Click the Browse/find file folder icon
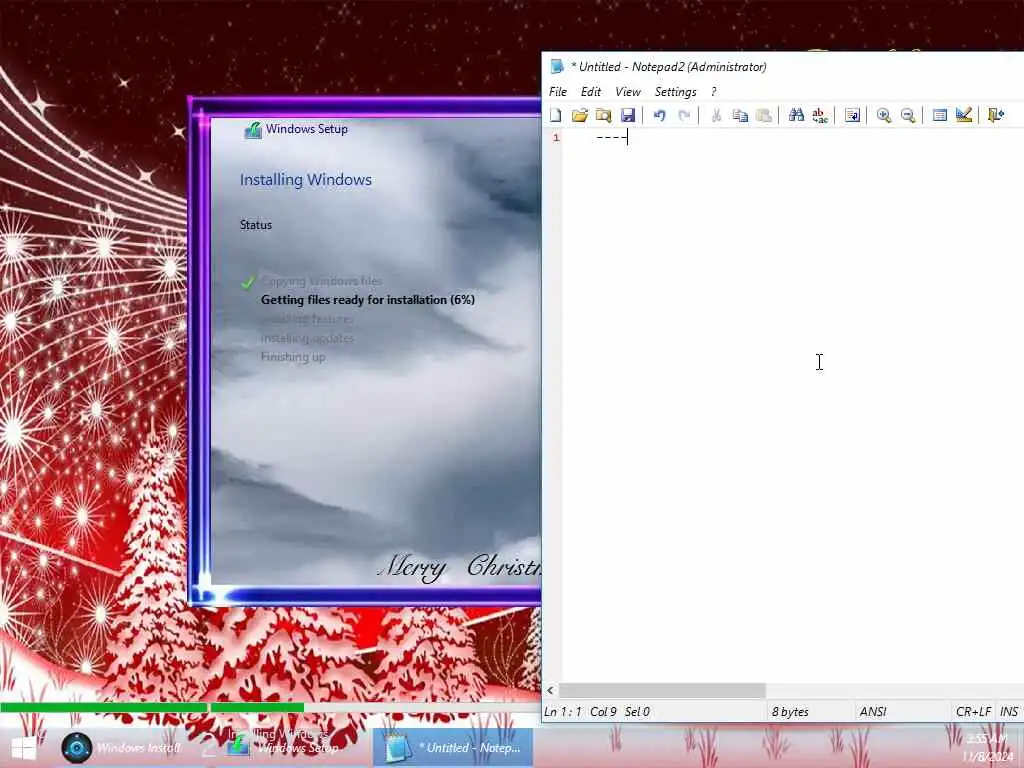Image resolution: width=1024 pixels, height=768 pixels. 603,116
